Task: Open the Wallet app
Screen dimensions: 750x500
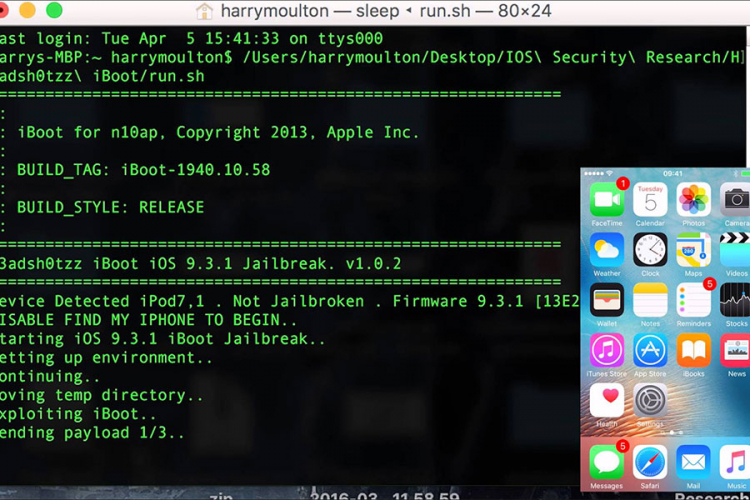Action: point(607,300)
